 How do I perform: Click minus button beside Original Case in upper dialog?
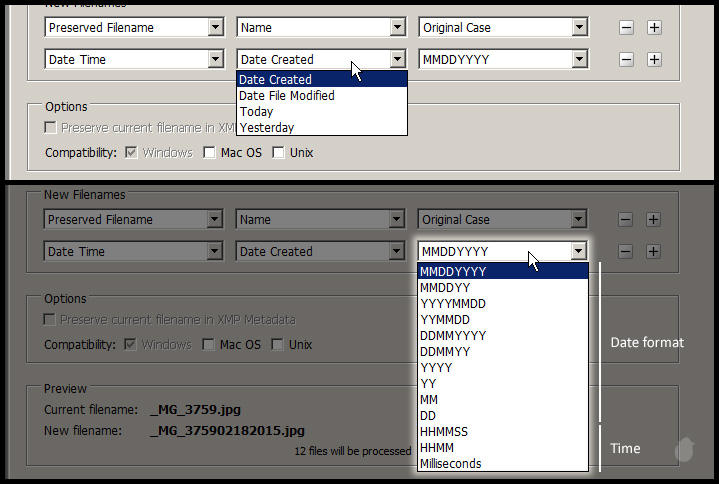[626, 28]
